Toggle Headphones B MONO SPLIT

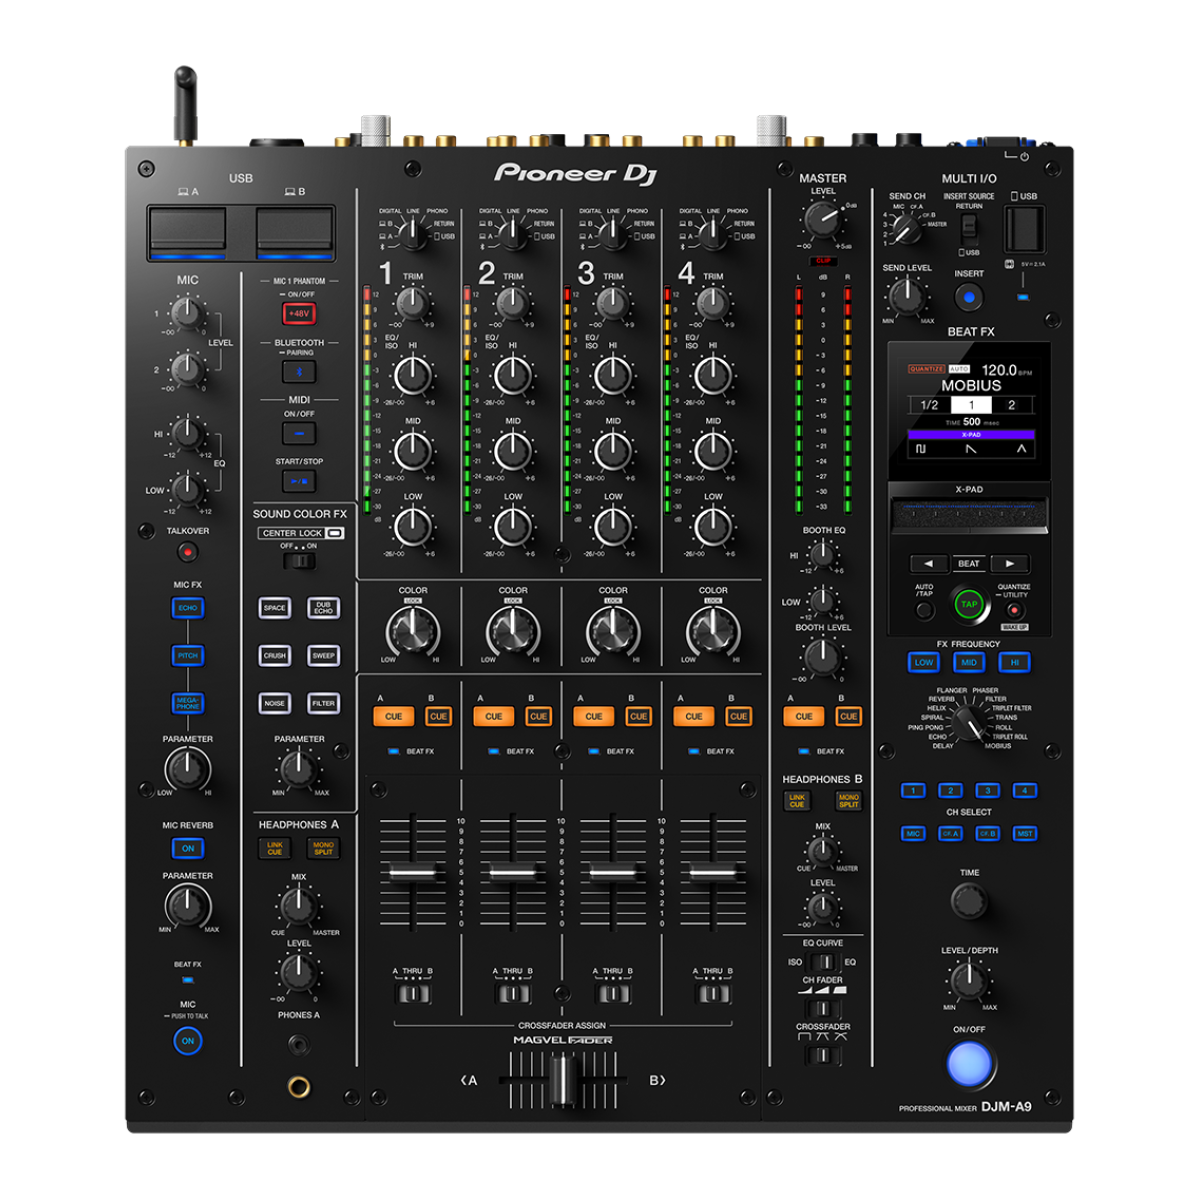849,801
